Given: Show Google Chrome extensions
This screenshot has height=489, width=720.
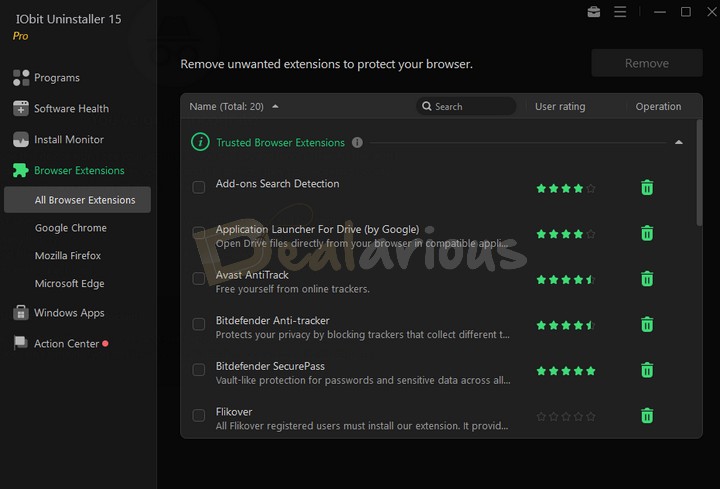Looking at the screenshot, I should click(71, 228).
